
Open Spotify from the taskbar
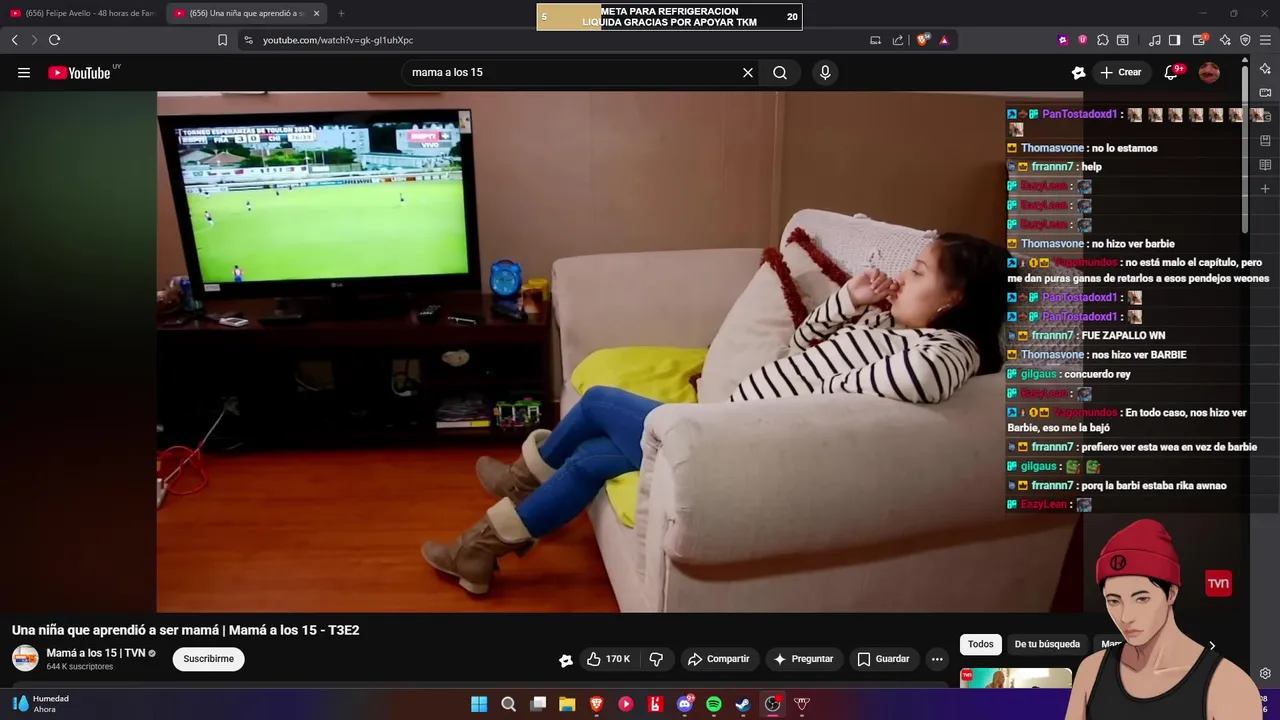pos(714,704)
